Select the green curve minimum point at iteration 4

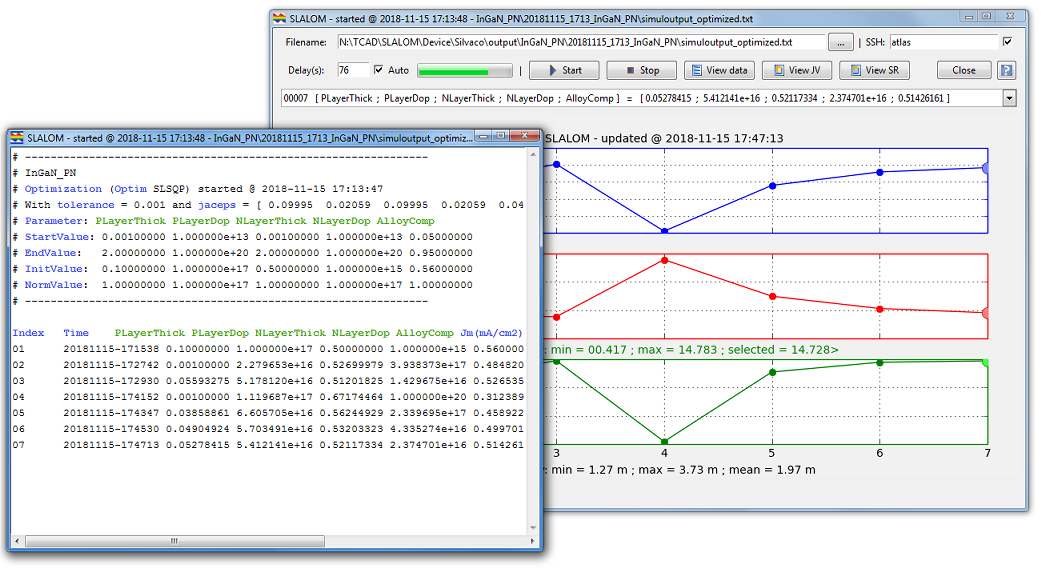point(665,441)
